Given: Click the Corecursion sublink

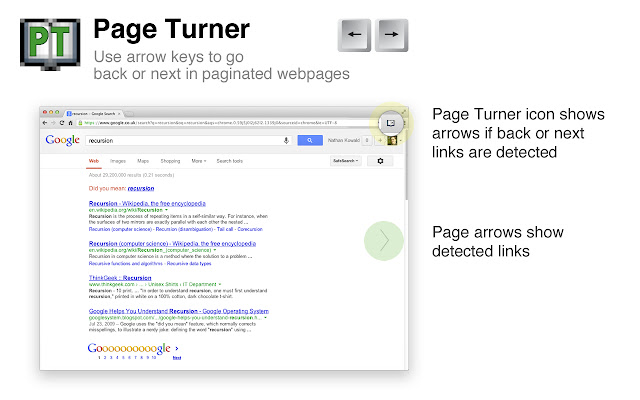Looking at the screenshot, I should click(x=250, y=229).
